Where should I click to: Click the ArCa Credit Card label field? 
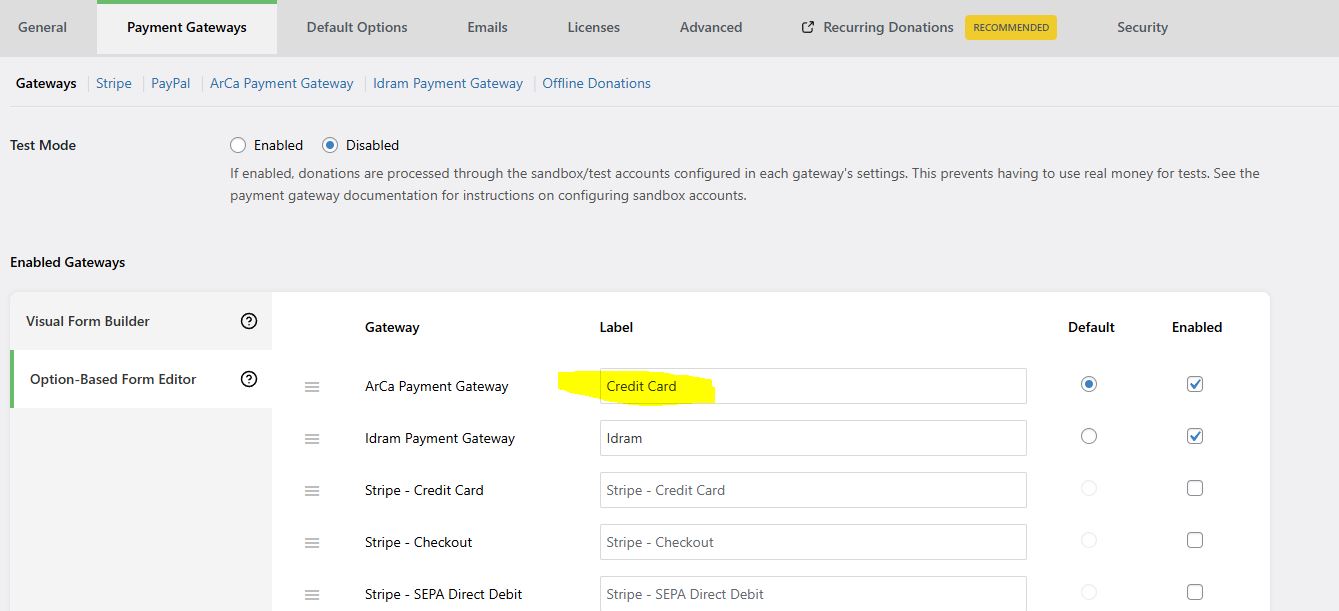point(812,386)
